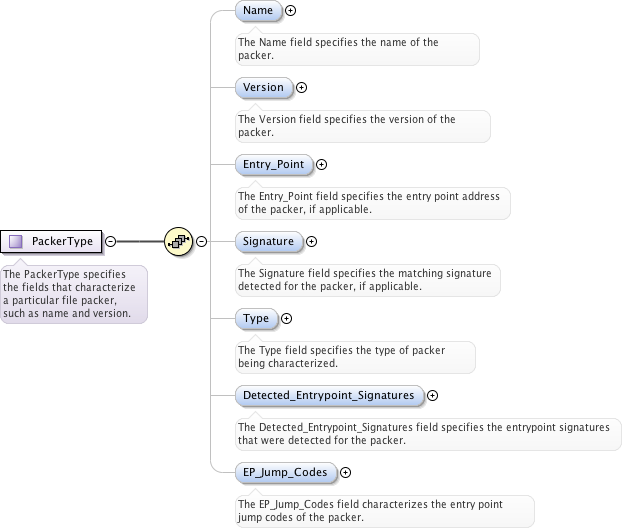The width and height of the screenshot is (629, 531).
Task: Select the Detected_Entrypoint_Signatures node
Action: [x=328, y=395]
